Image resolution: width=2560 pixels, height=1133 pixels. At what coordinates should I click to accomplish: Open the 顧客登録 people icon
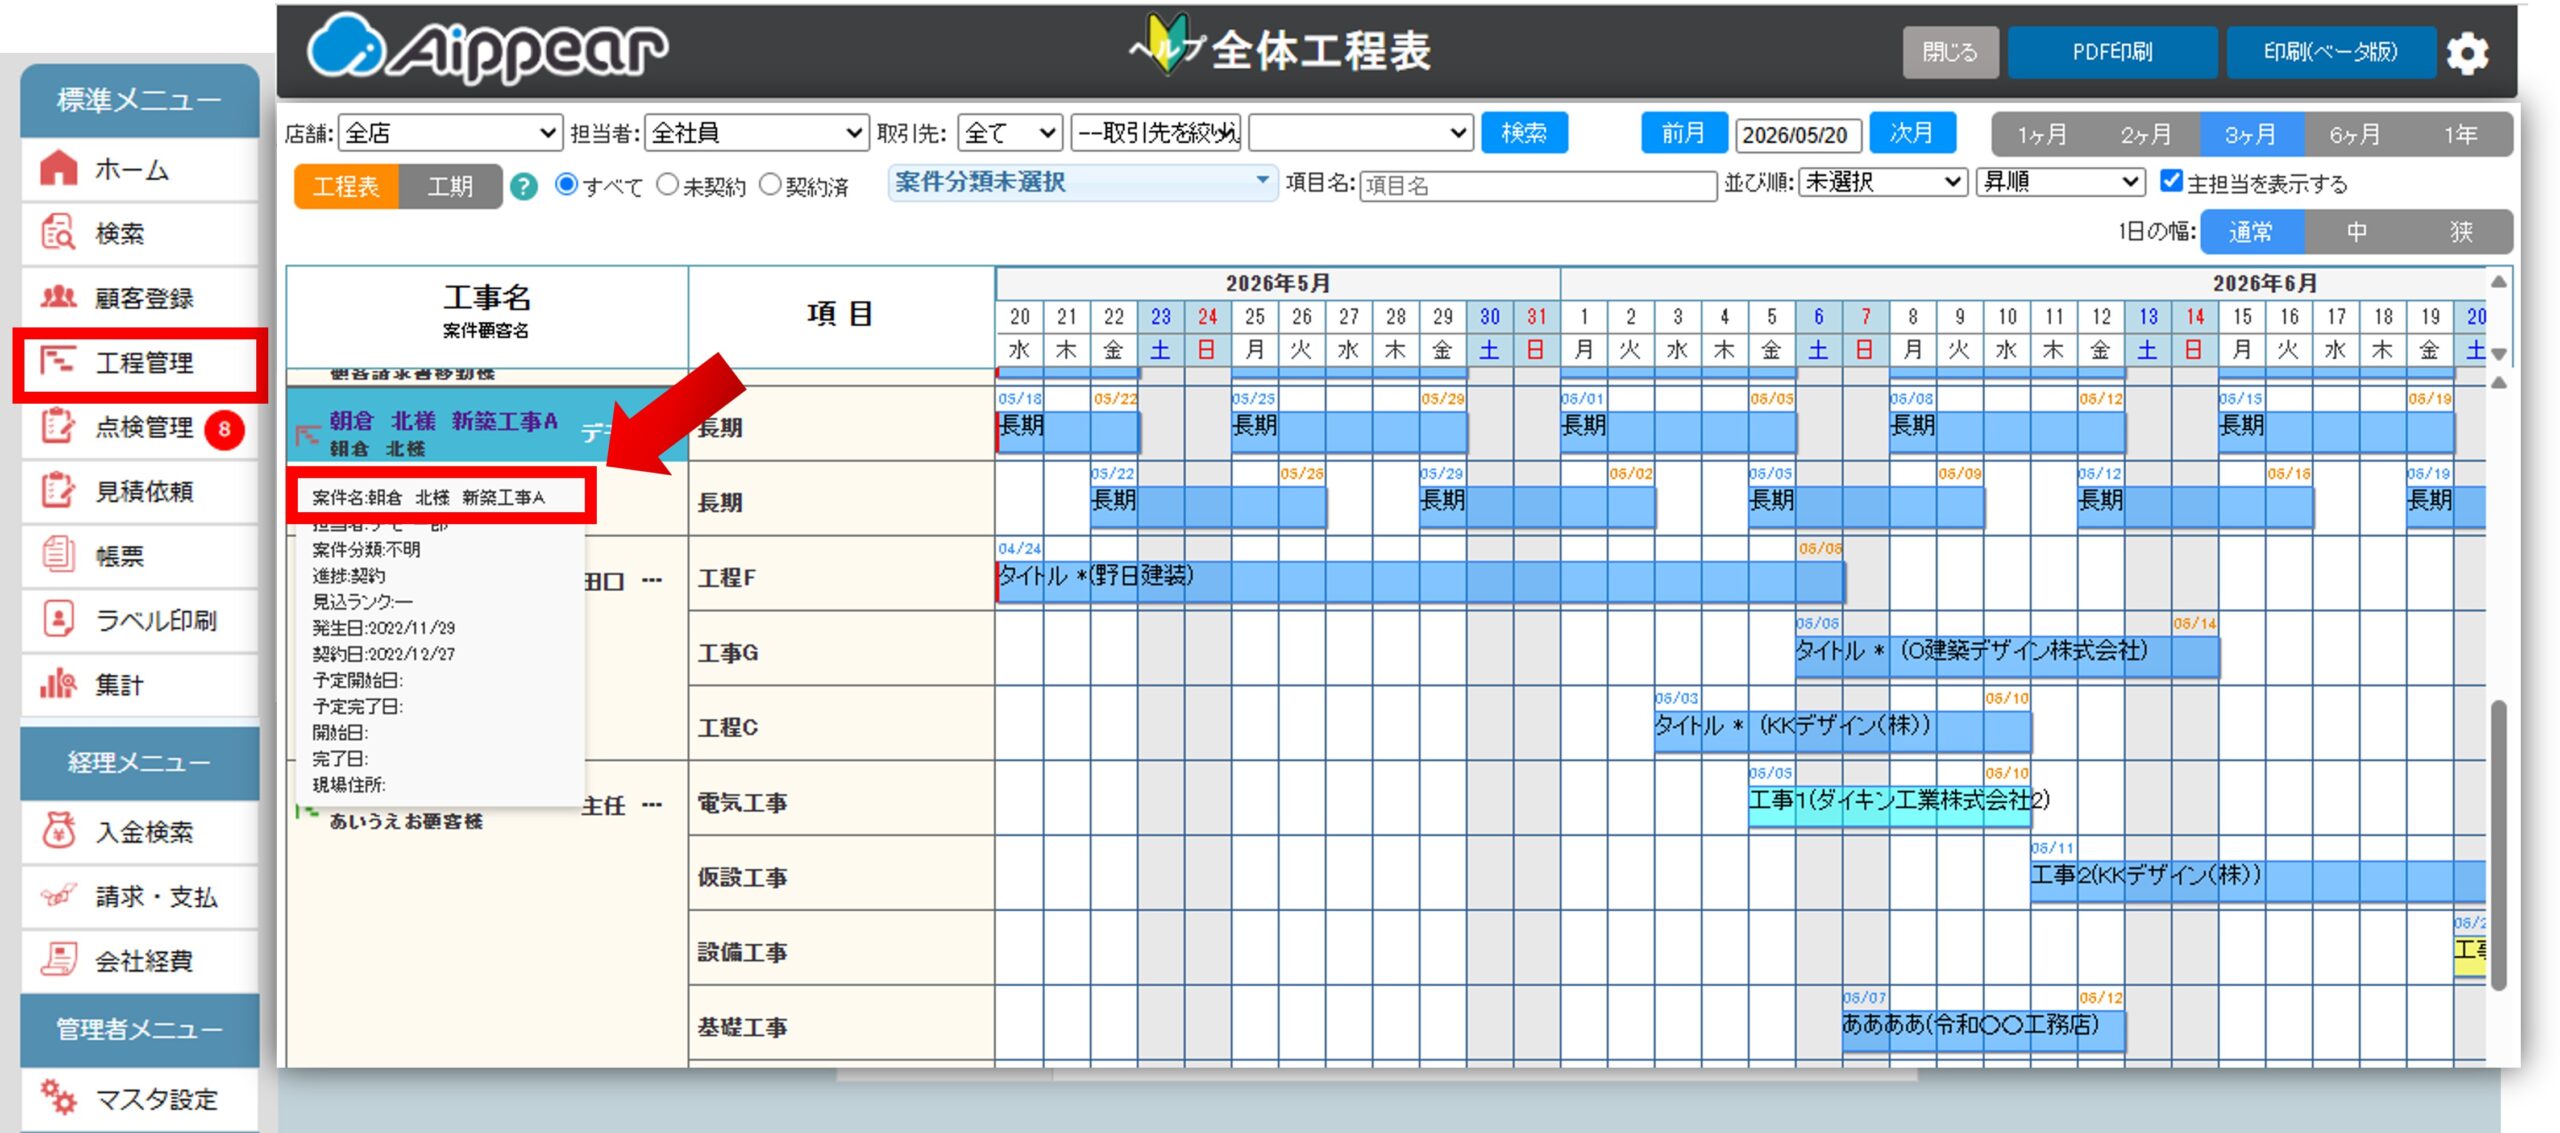click(x=58, y=296)
